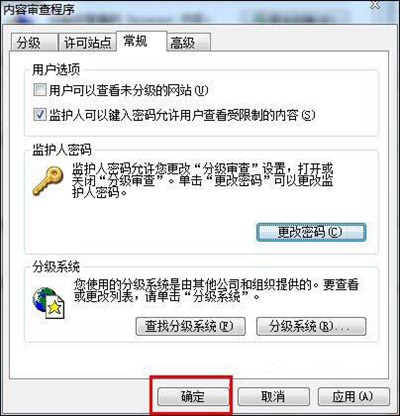Image resolution: width=400 pixels, height=416 pixels.
Task: Switch to the 分级 tab
Action: click(33, 43)
